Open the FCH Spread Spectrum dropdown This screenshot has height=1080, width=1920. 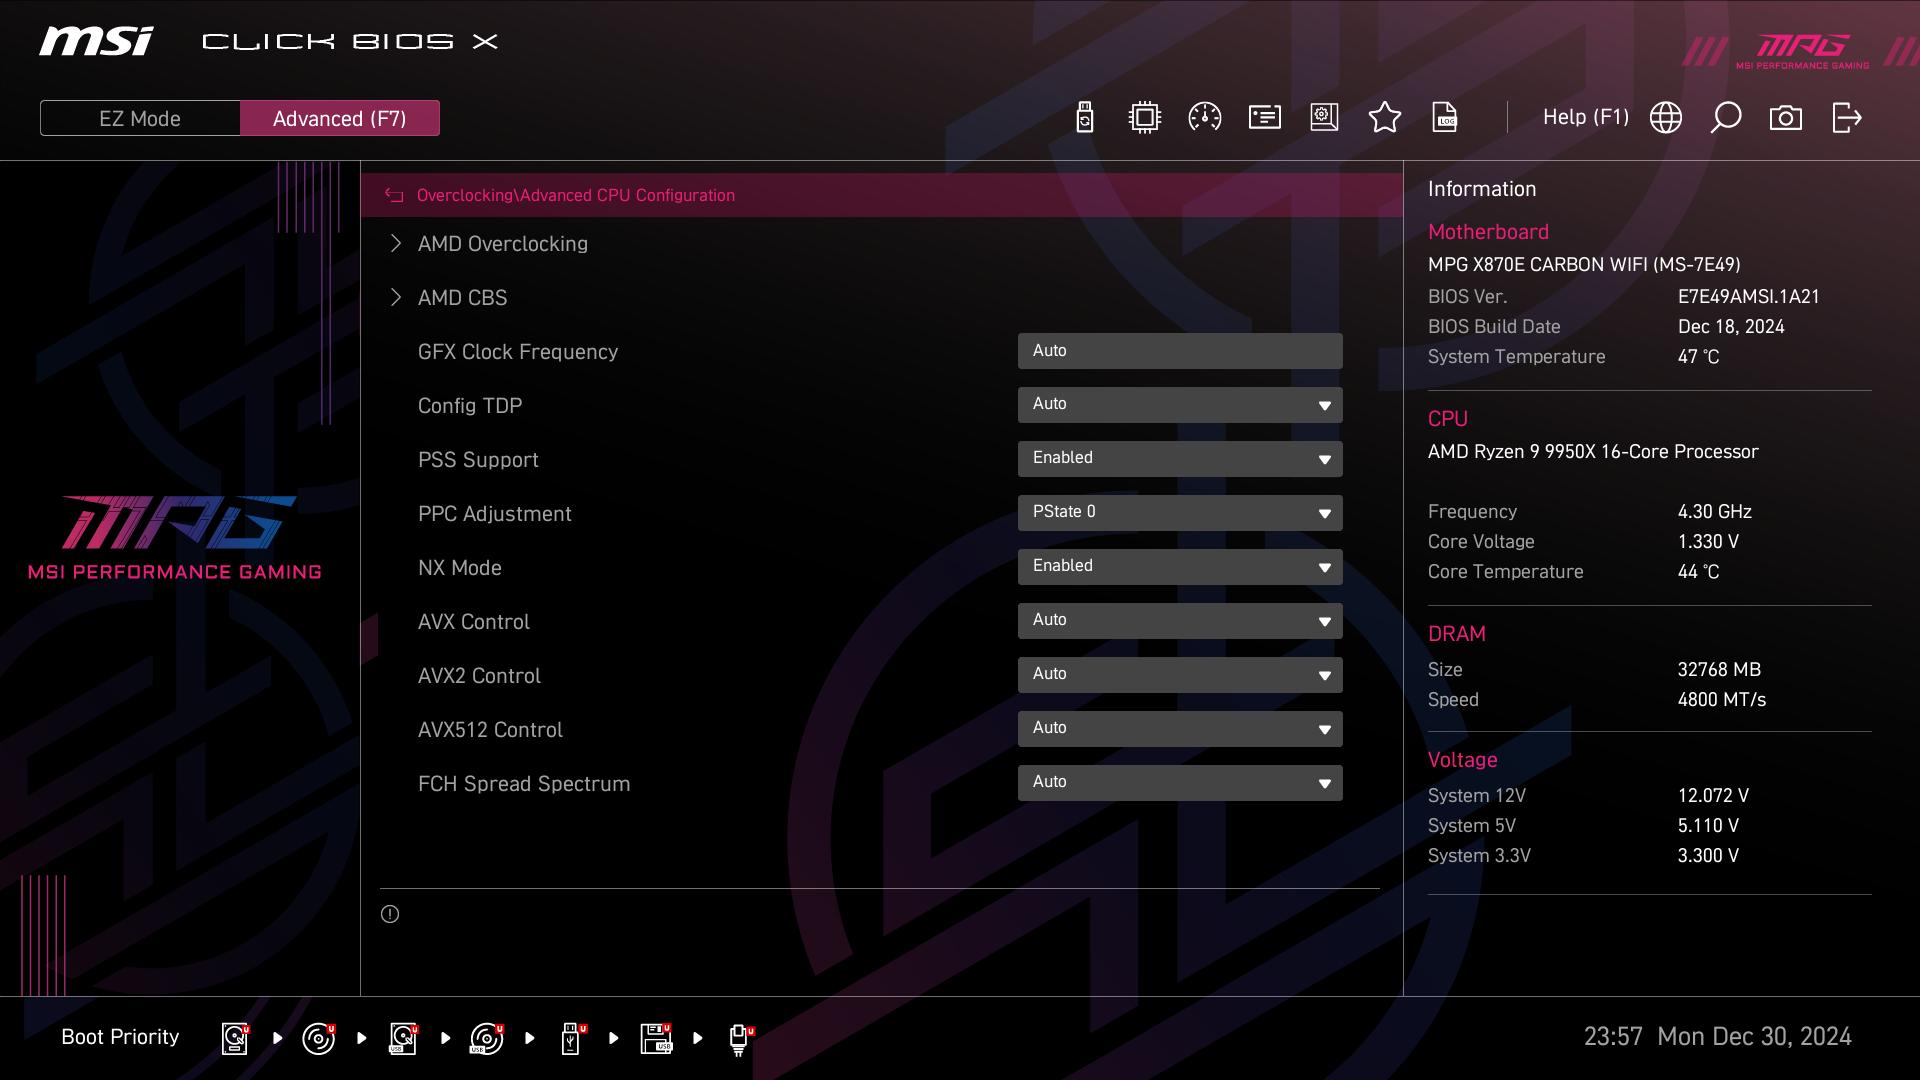(x=1180, y=783)
